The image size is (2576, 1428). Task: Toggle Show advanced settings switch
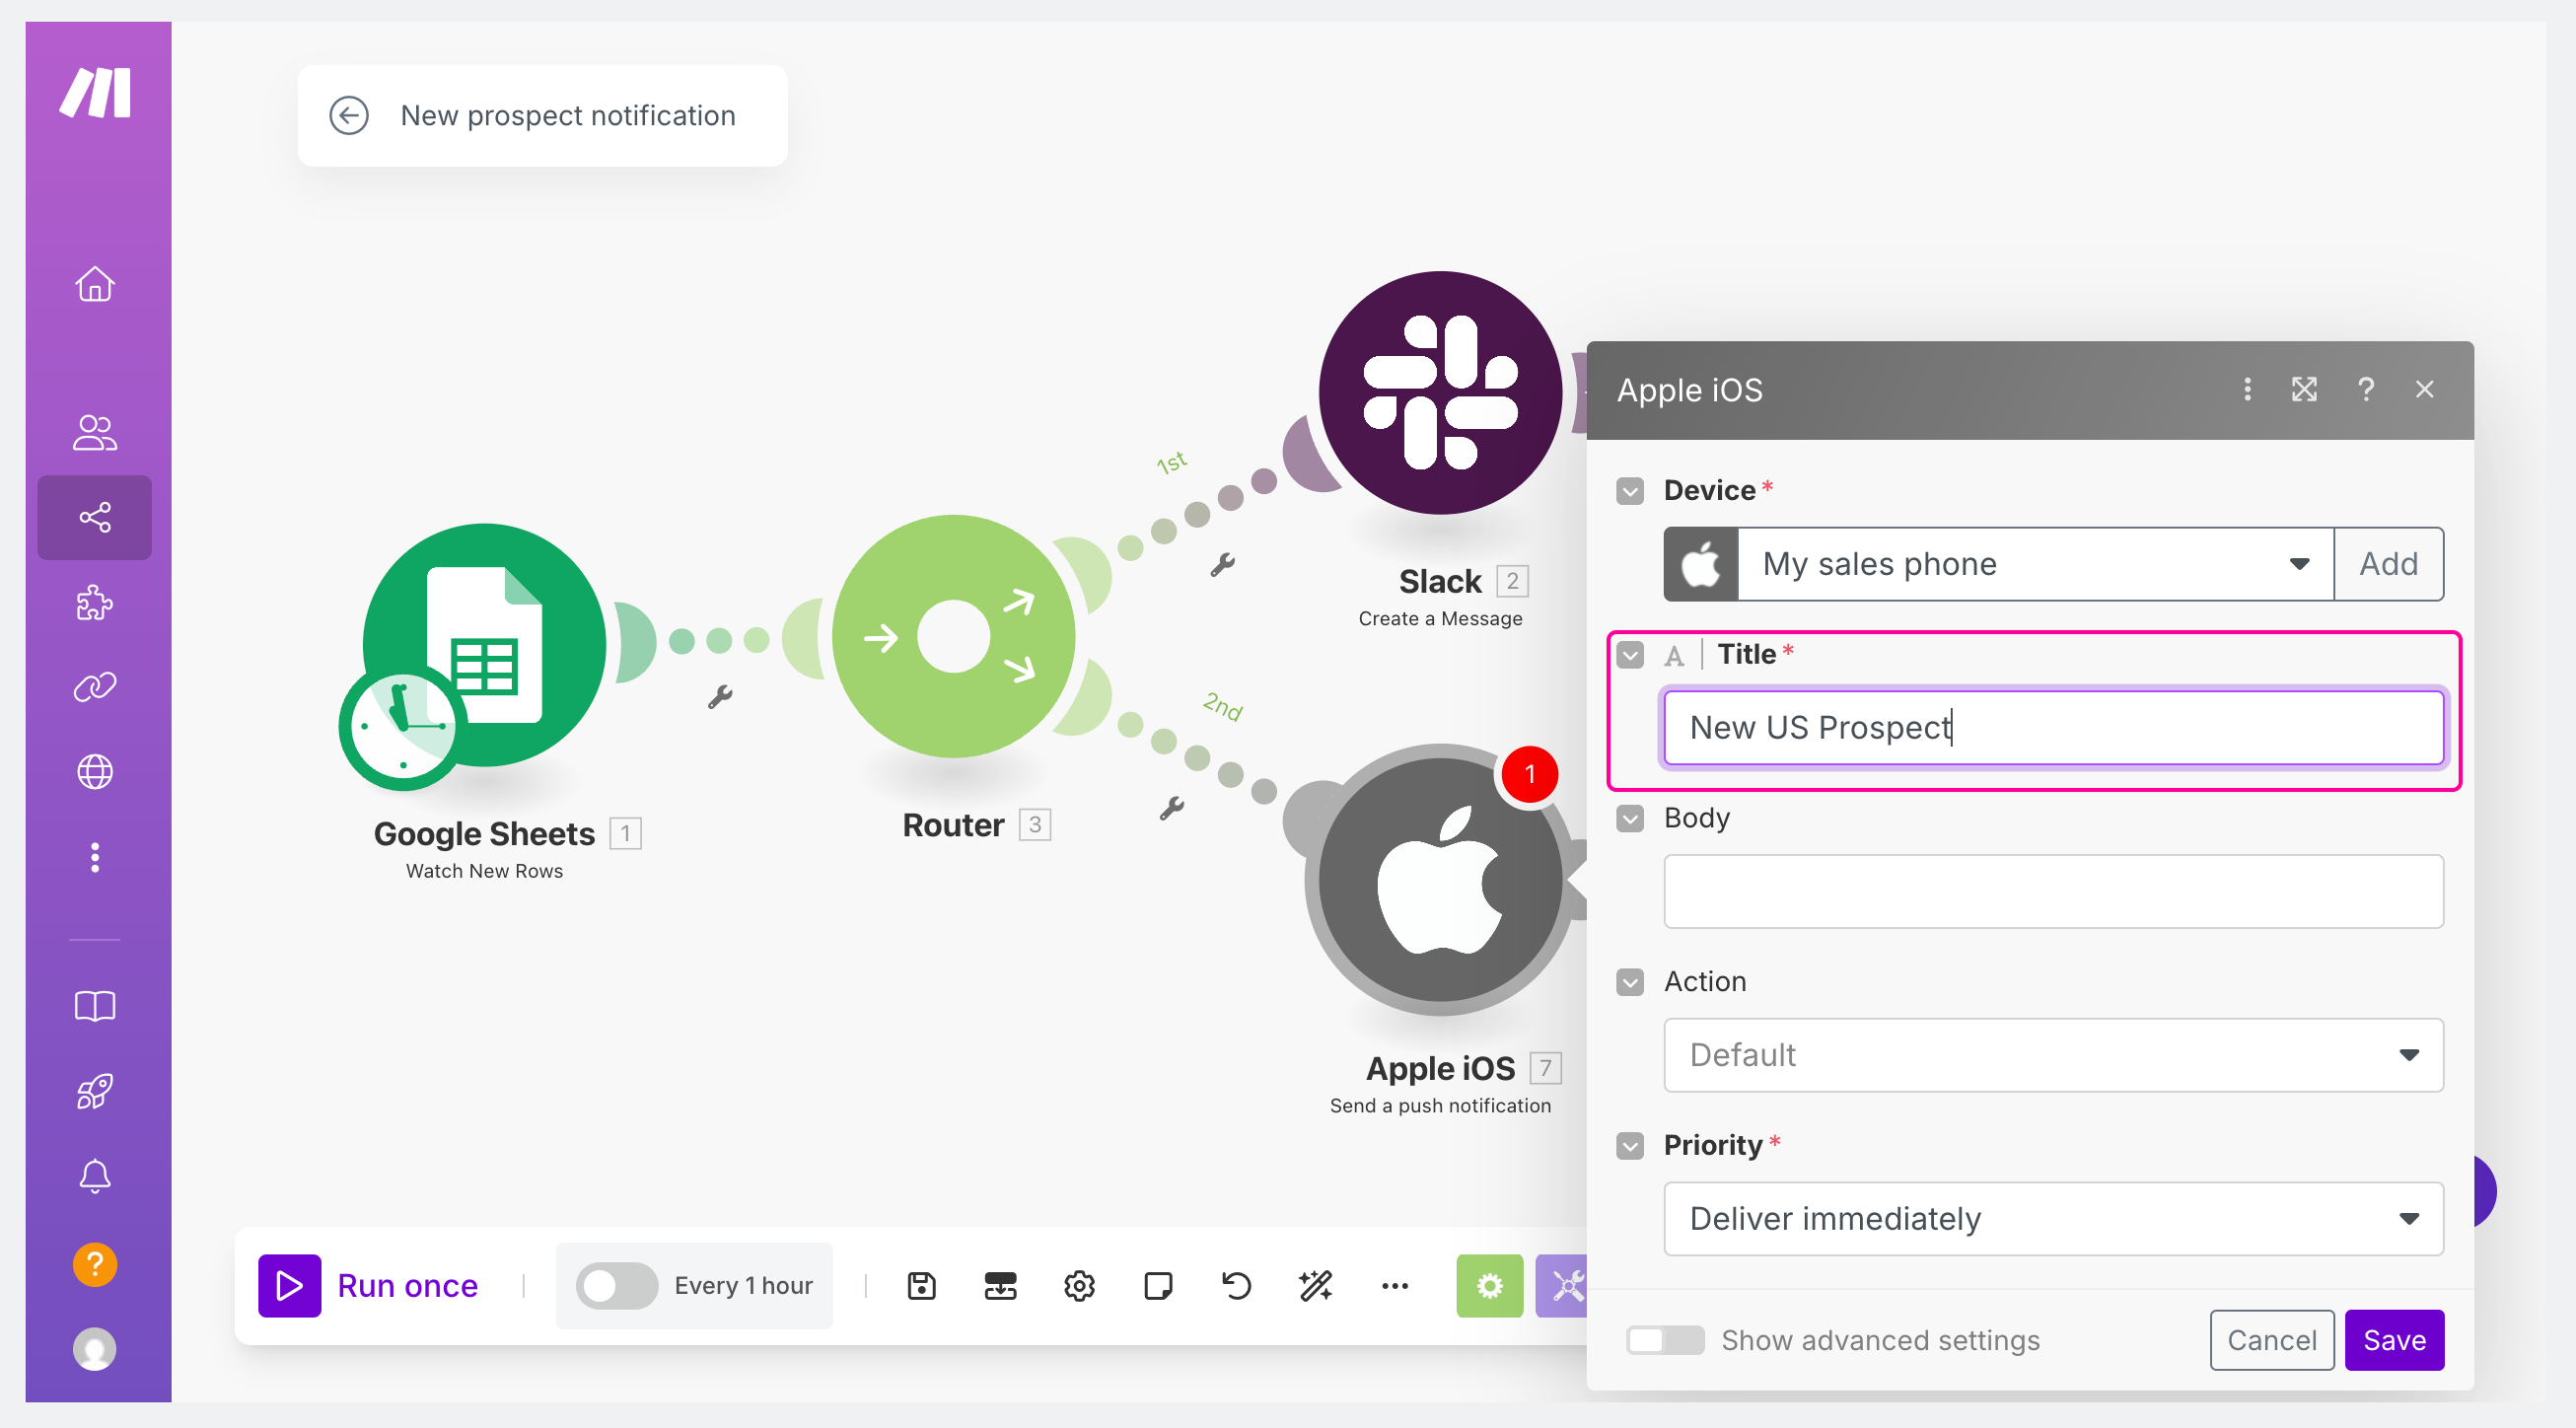click(1665, 1340)
